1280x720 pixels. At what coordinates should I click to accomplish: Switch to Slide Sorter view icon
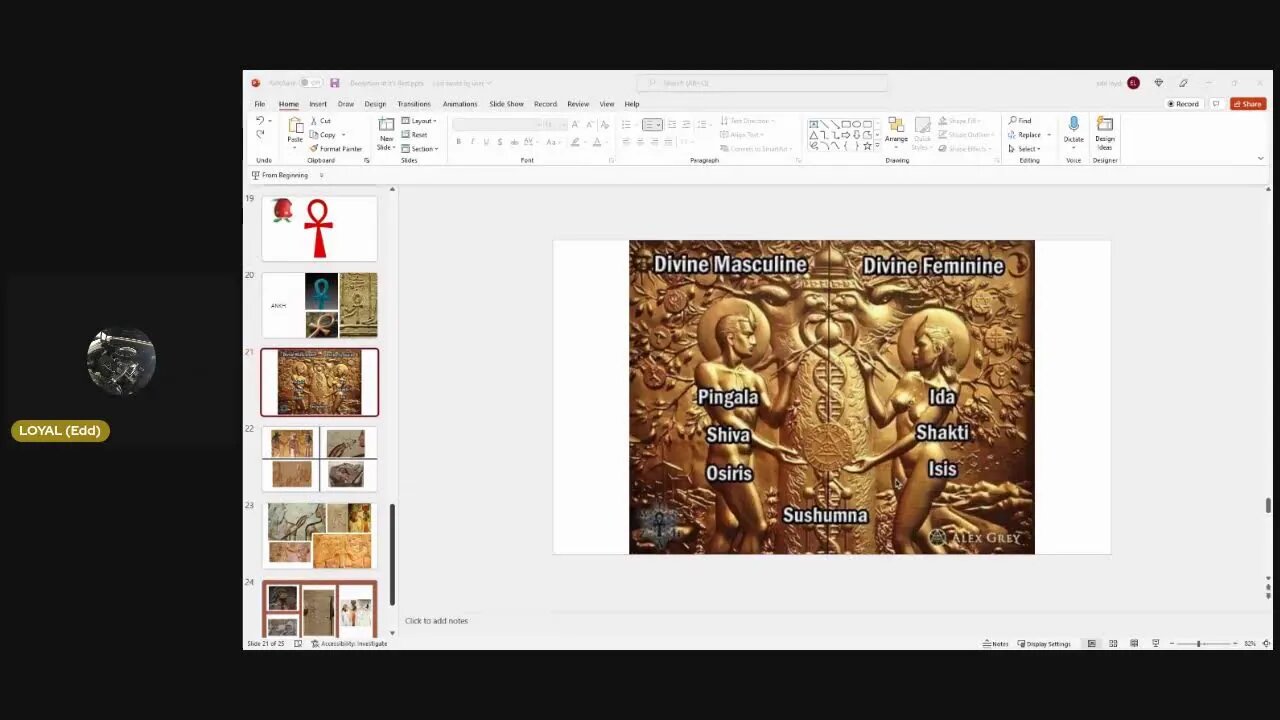point(1113,644)
